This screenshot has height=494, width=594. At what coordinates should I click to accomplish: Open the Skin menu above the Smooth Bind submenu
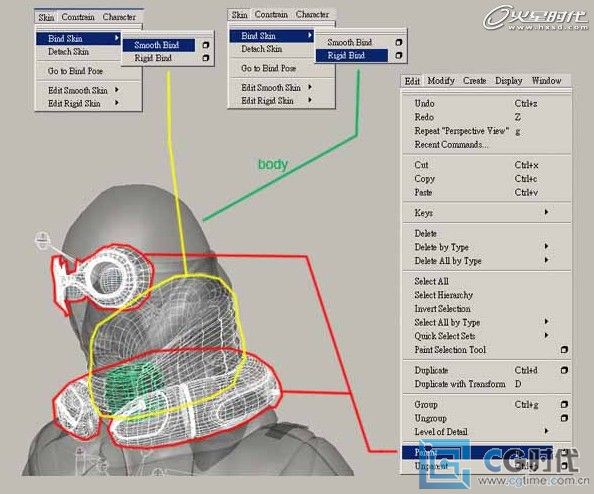[46, 17]
